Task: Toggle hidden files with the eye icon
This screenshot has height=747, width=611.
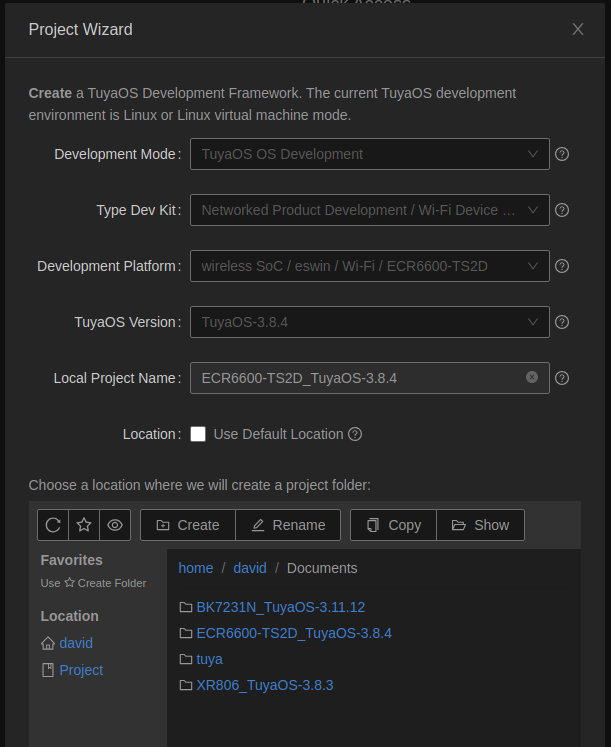Action: point(115,525)
